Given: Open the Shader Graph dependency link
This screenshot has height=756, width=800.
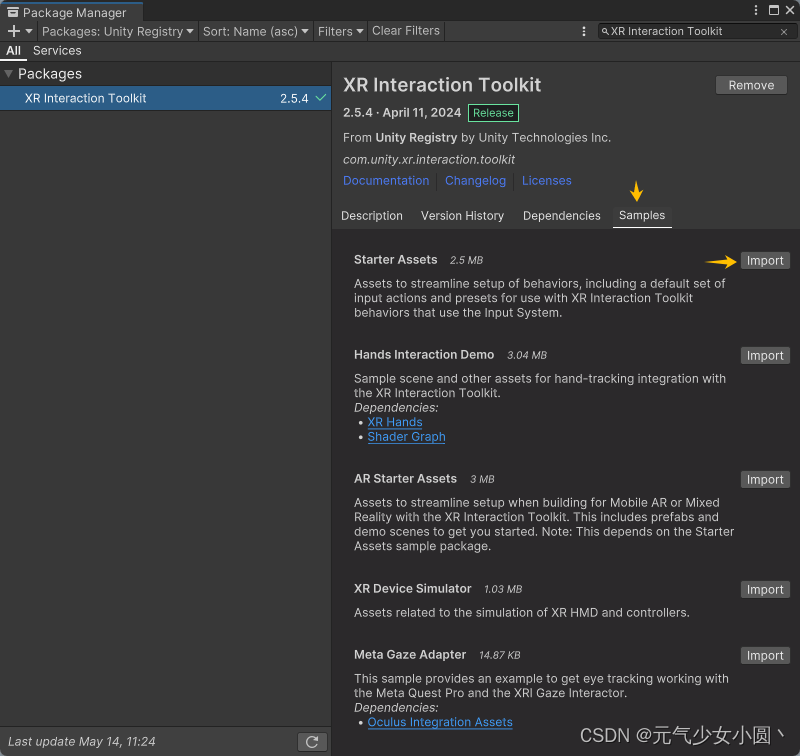Looking at the screenshot, I should tap(406, 437).
